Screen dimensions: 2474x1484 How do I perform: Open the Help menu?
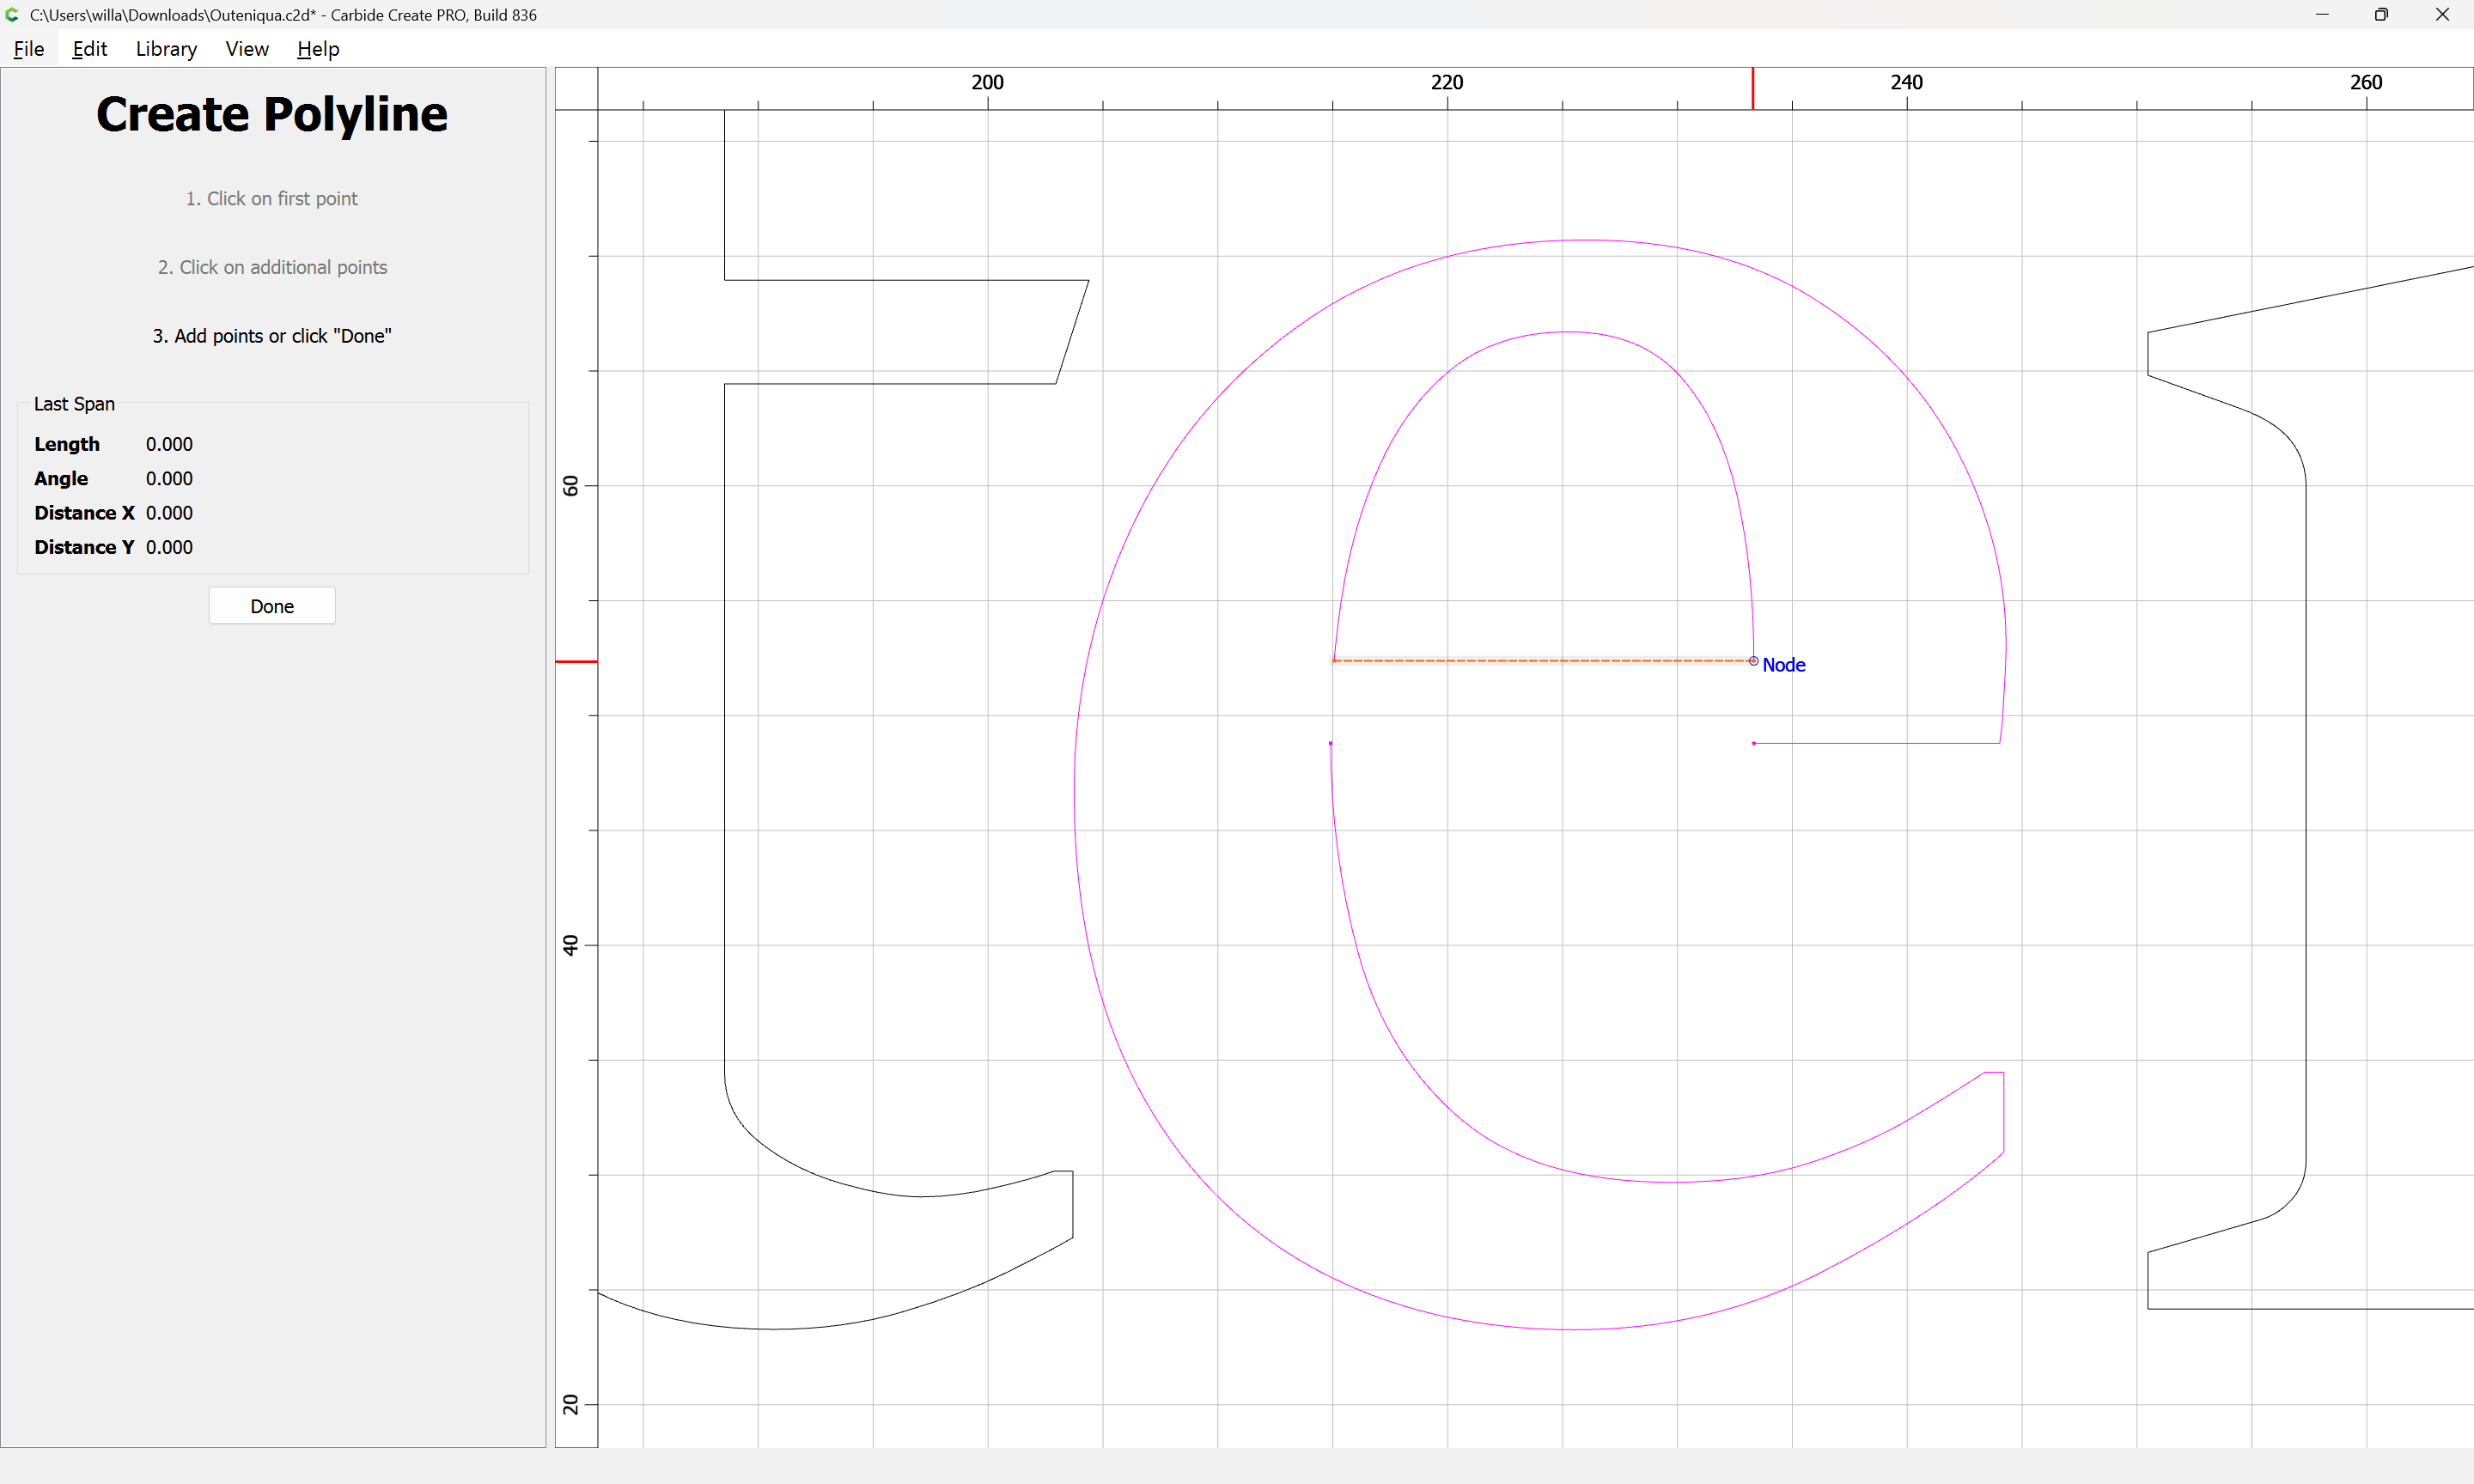(318, 49)
